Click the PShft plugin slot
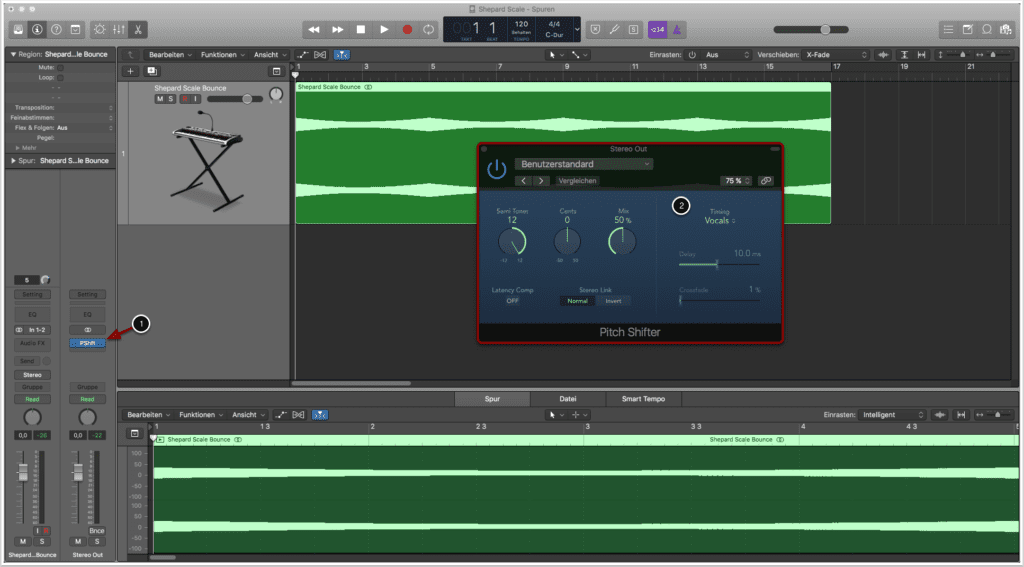The height and width of the screenshot is (567, 1024). (x=88, y=343)
